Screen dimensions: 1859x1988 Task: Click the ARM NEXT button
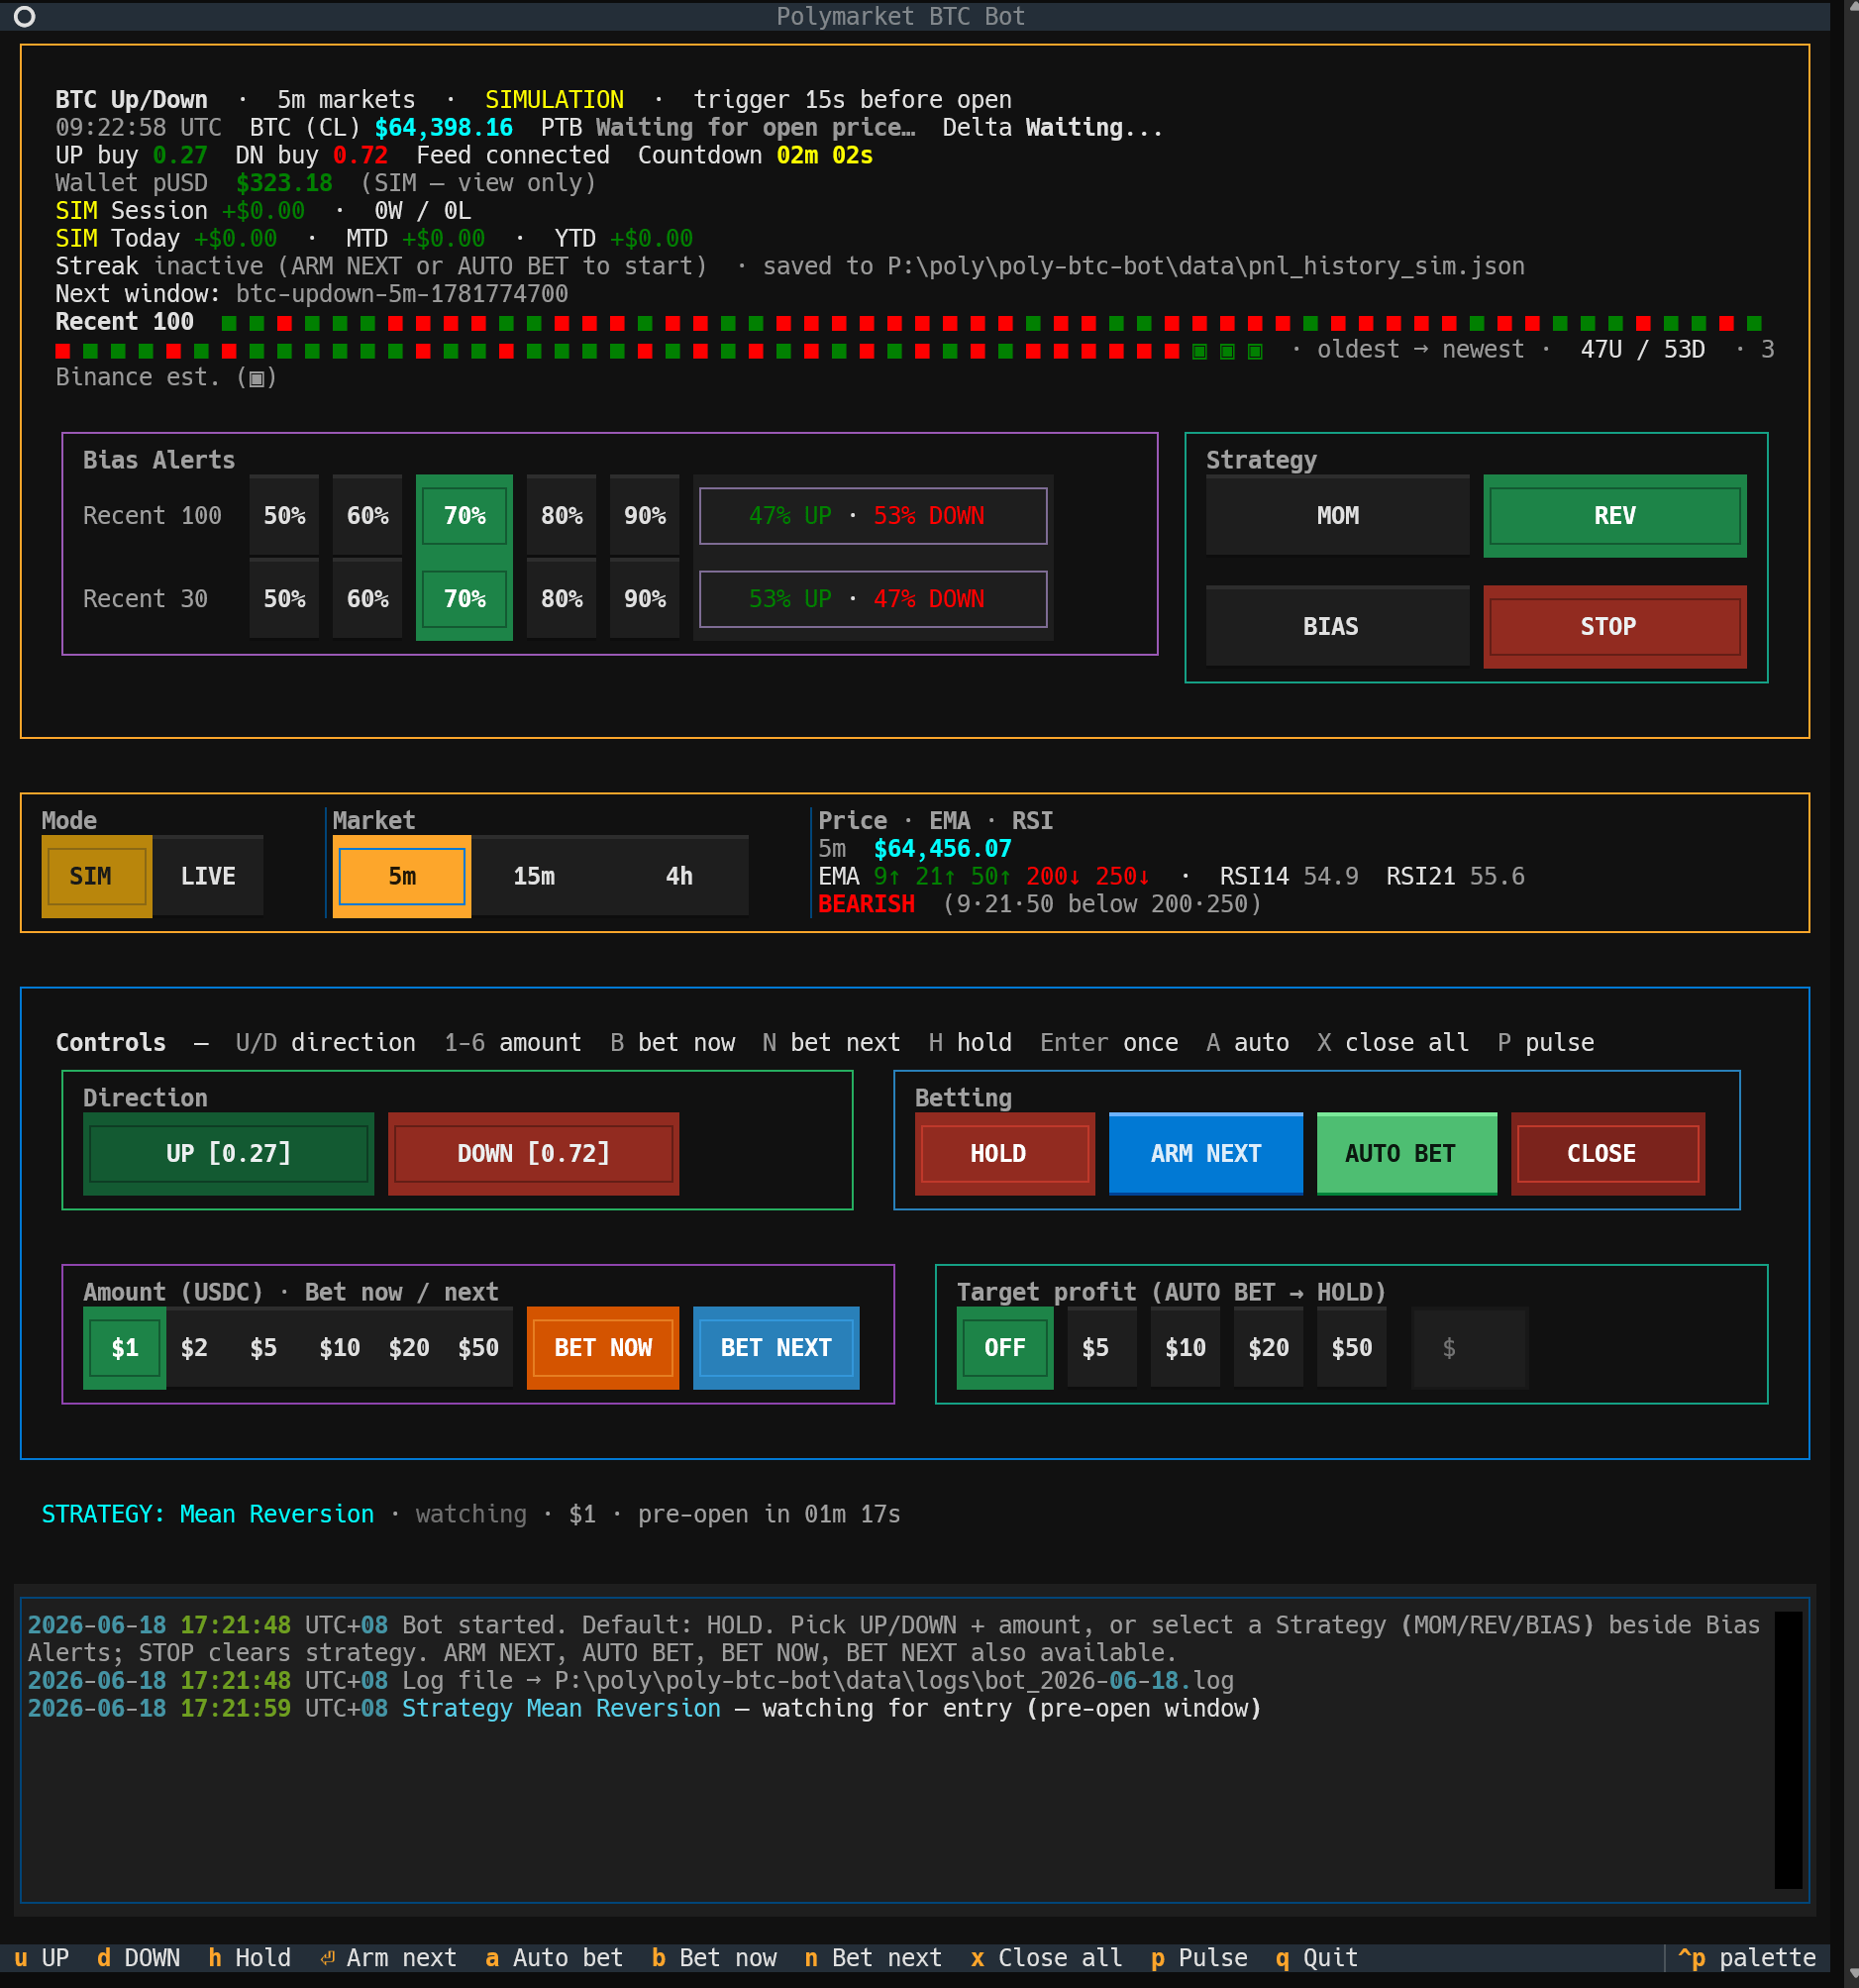pyautogui.click(x=1205, y=1153)
